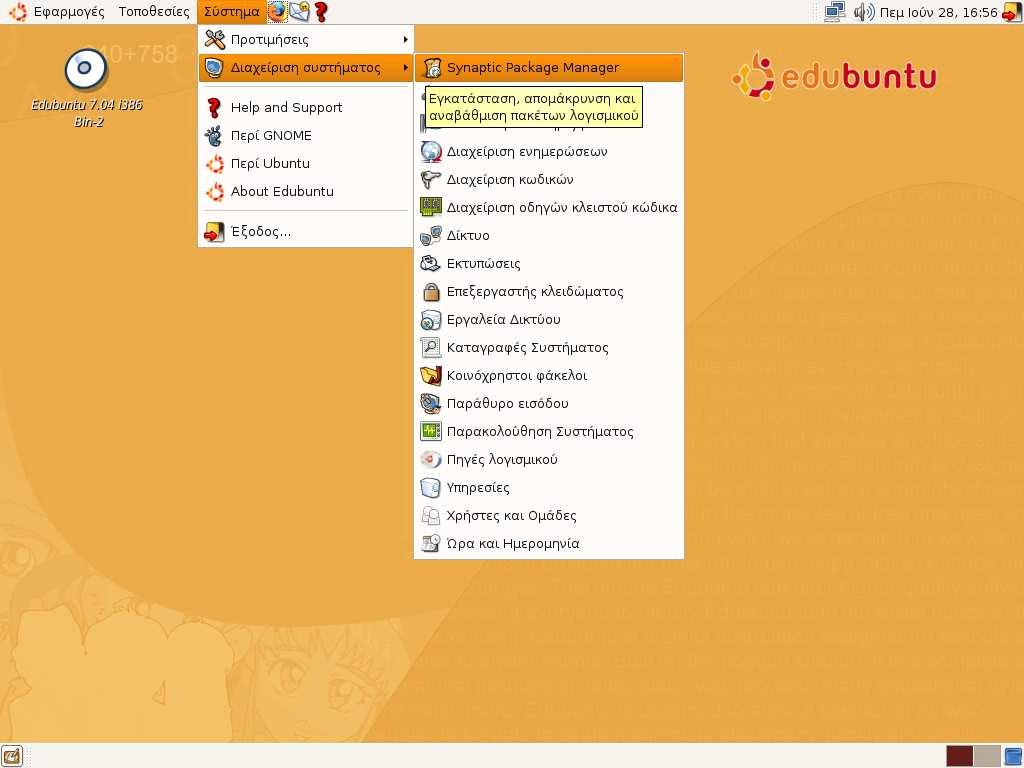The image size is (1024, 768).
Task: Close the open Σύστημα menu
Action: pos(231,12)
